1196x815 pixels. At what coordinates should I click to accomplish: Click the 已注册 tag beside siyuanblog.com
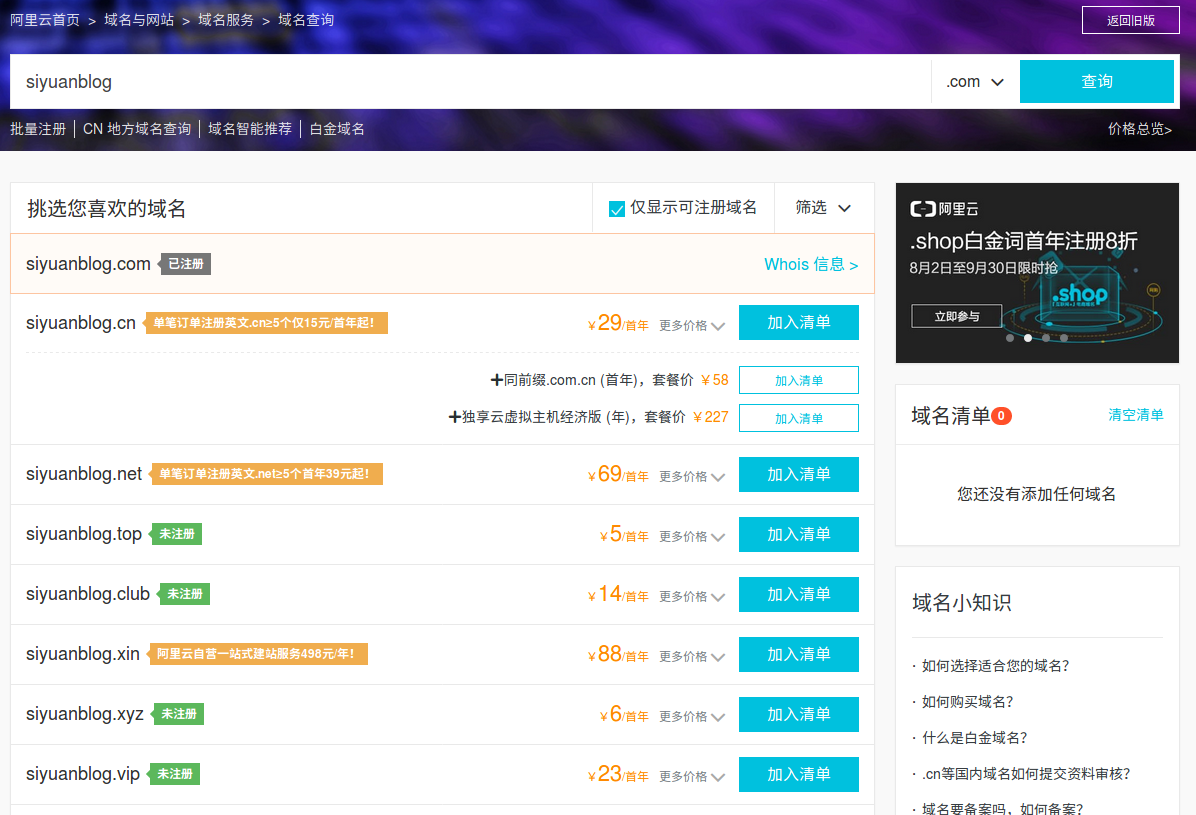click(x=185, y=264)
